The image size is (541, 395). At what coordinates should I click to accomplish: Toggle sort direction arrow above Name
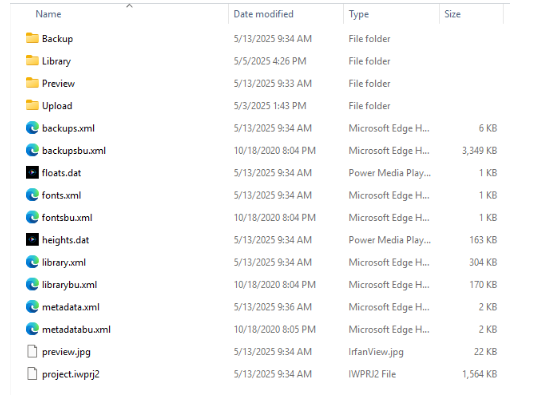tap(129, 5)
